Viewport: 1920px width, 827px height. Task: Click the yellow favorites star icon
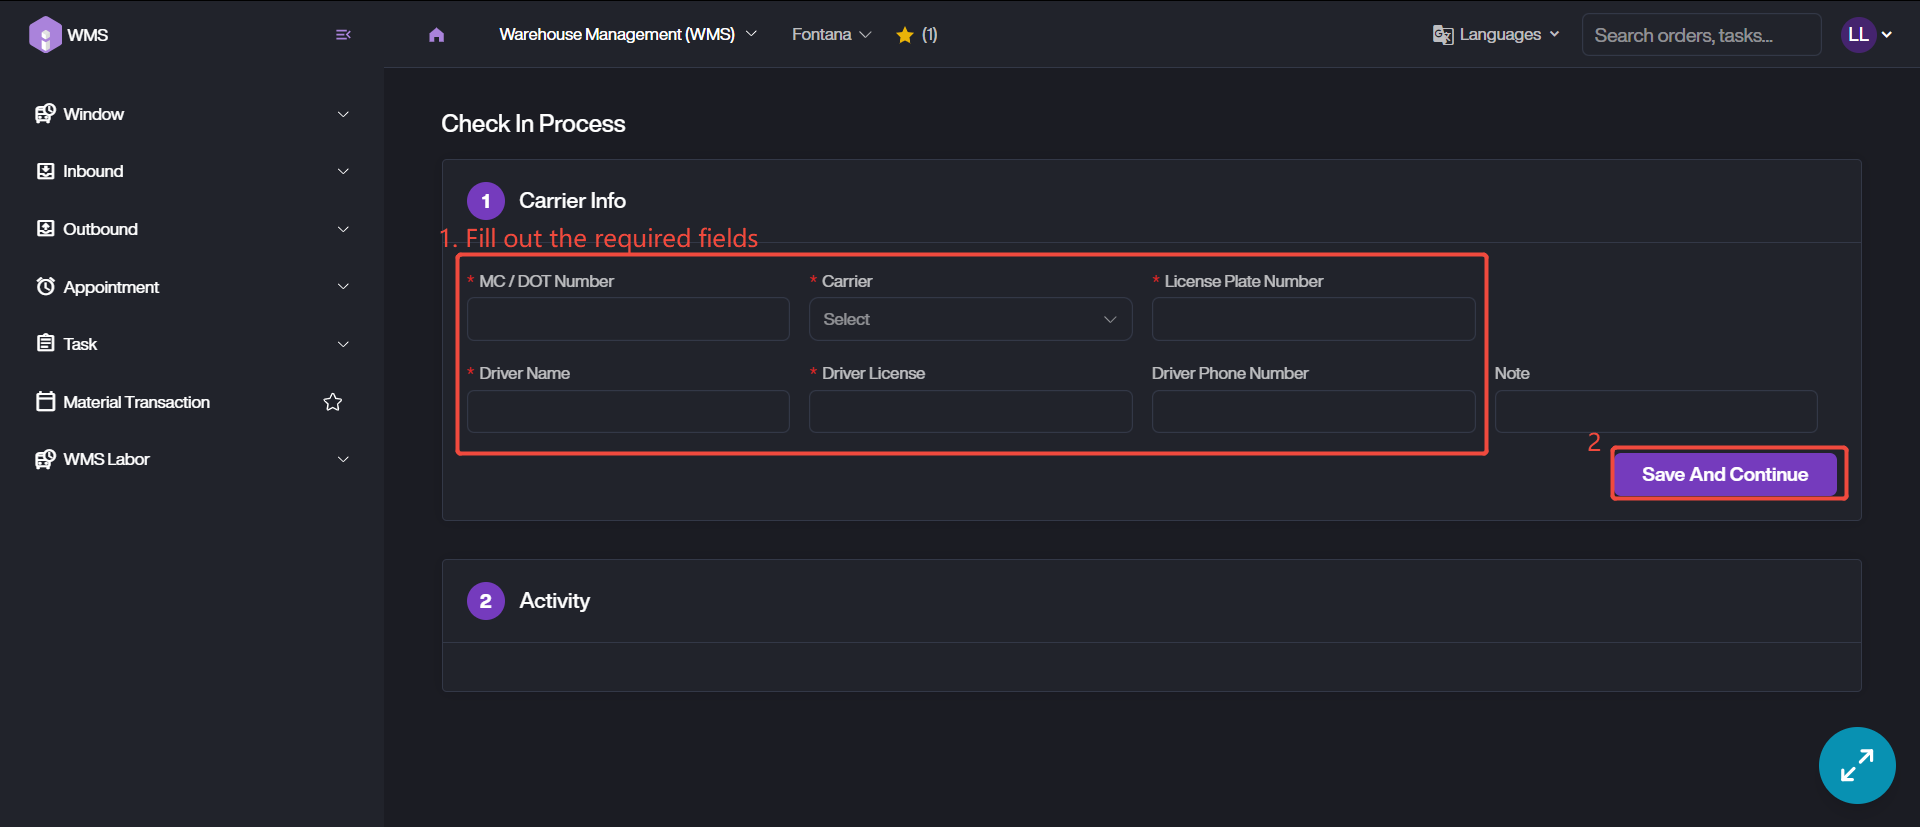(x=905, y=35)
